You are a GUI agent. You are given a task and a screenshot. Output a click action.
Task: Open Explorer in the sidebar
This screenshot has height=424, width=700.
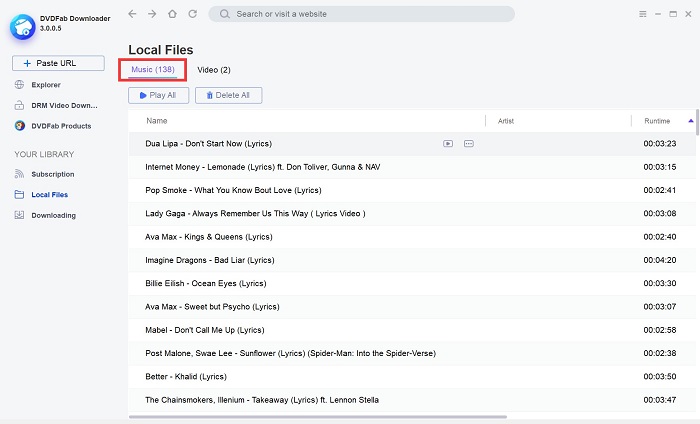pos(46,85)
